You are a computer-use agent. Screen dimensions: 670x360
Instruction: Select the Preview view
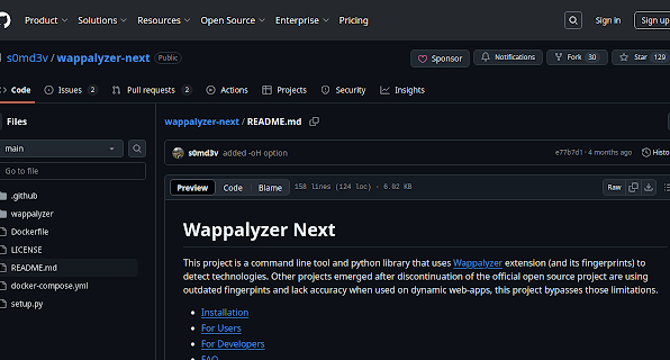click(x=192, y=187)
